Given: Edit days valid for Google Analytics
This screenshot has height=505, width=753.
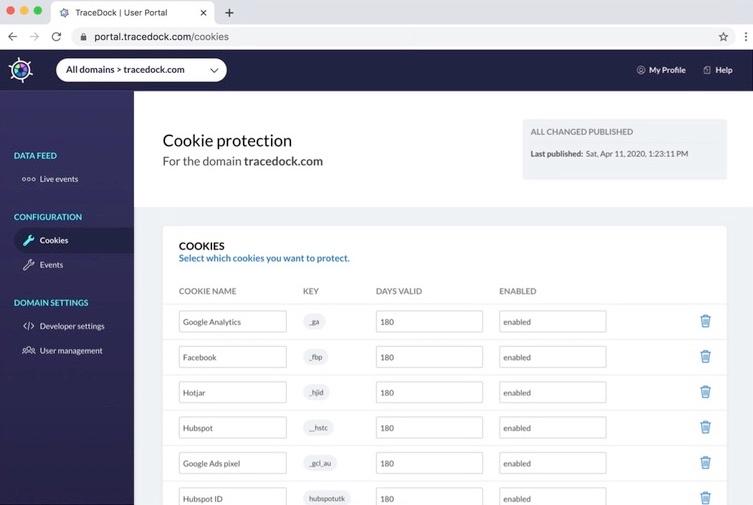Looking at the screenshot, I should point(429,322).
